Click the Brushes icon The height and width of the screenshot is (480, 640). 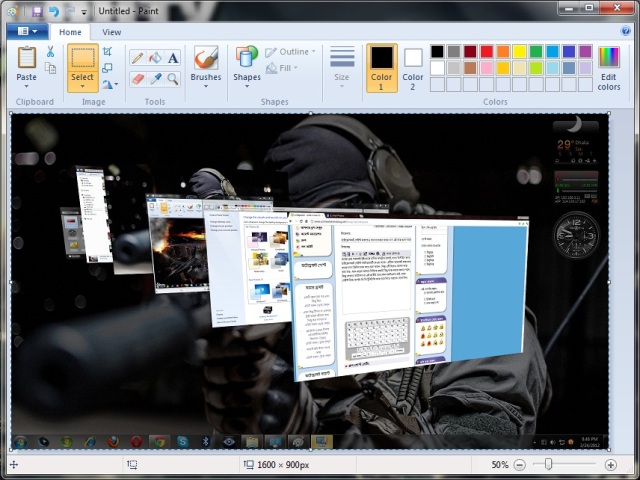(x=206, y=58)
